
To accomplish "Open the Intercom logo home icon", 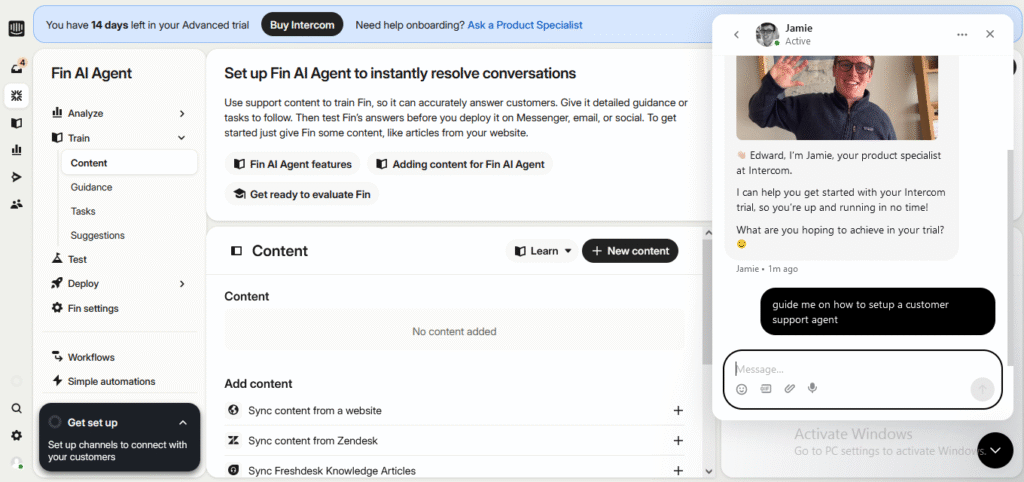I will 16,29.
